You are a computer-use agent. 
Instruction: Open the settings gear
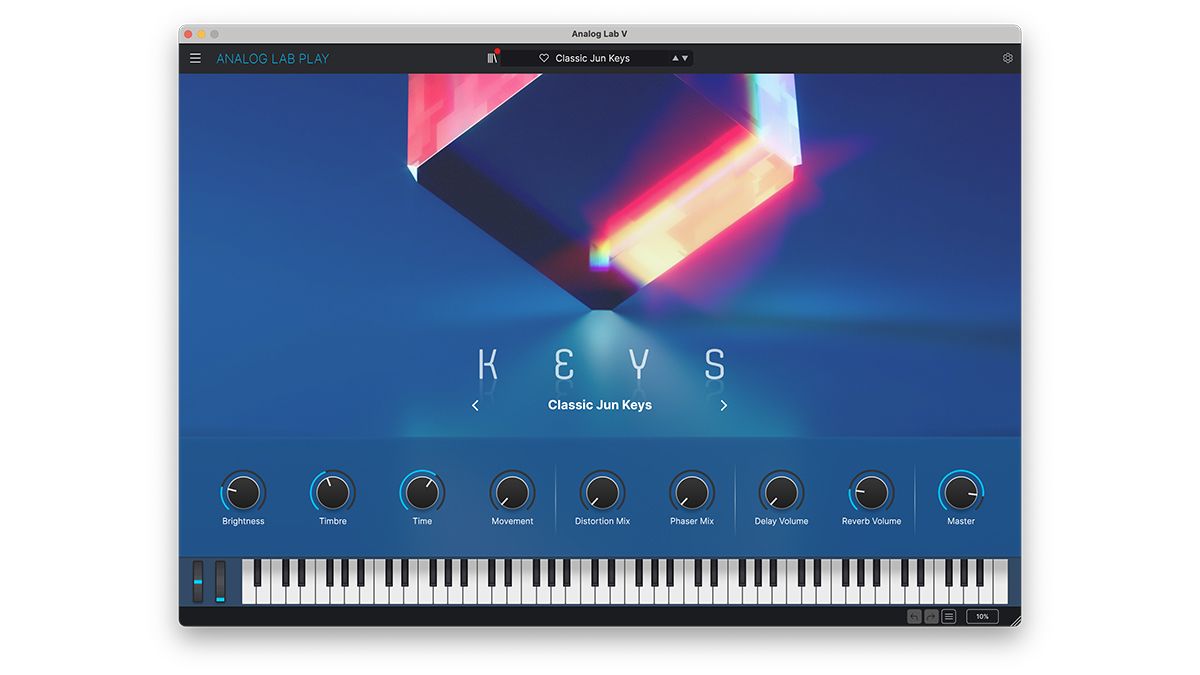pos(1008,57)
